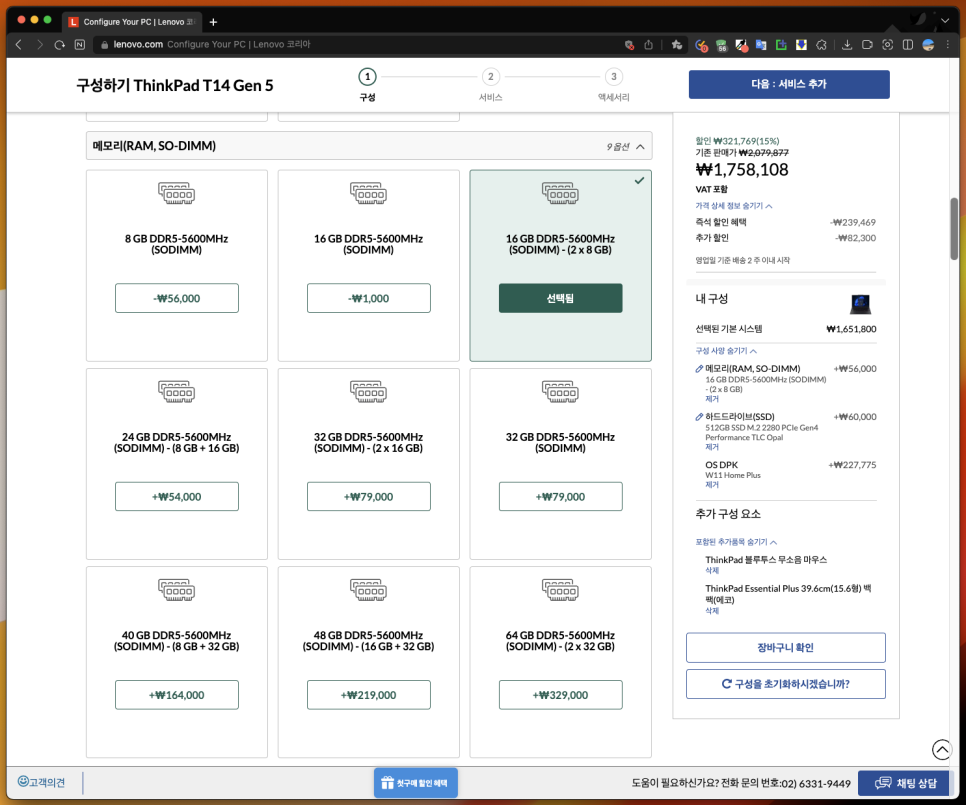Viewport: 966px width, 805px height.
Task: Click 다음 : 서비스 추가 button
Action: [789, 84]
